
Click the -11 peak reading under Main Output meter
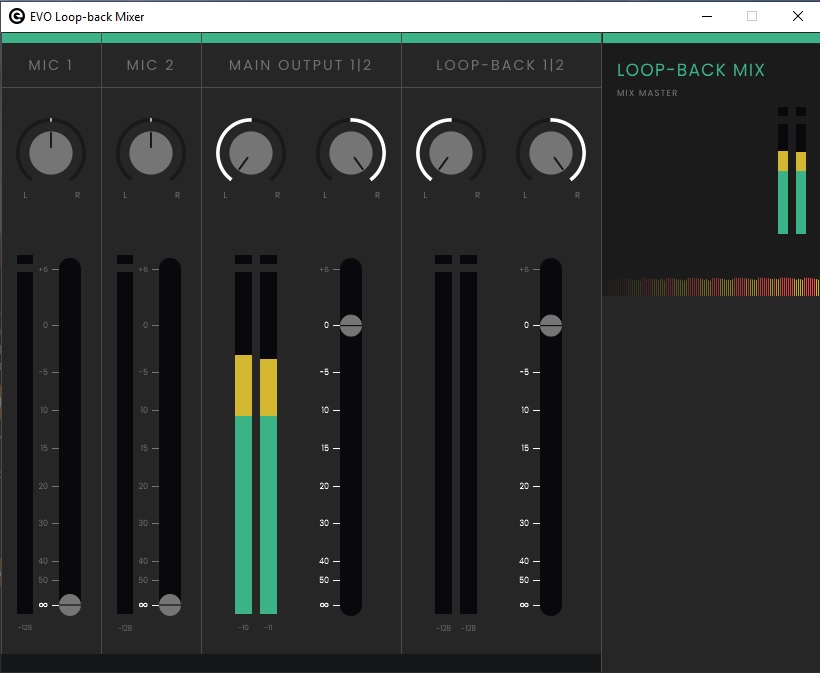[x=268, y=628]
